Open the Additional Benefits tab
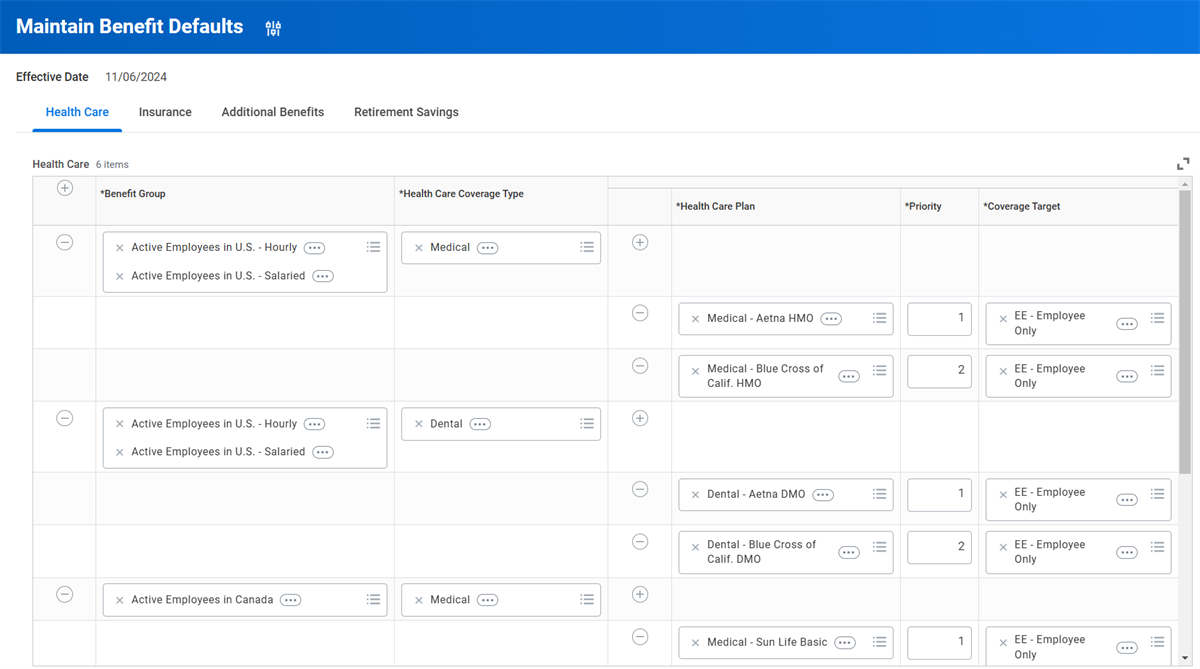 click(273, 112)
